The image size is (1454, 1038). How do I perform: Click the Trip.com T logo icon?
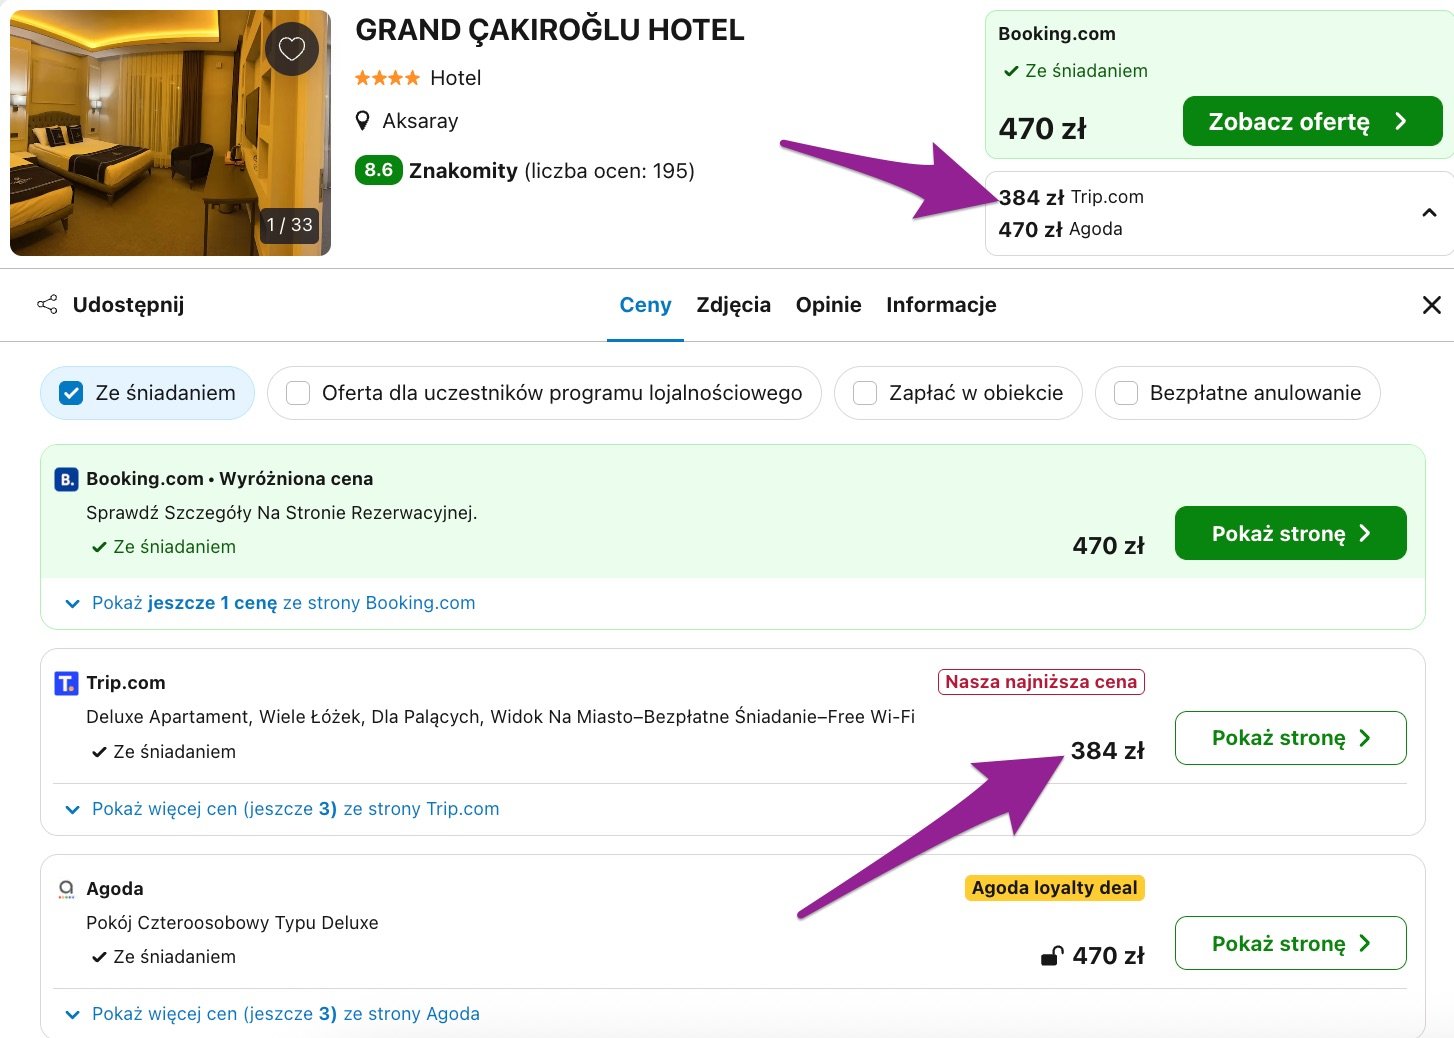click(x=66, y=683)
